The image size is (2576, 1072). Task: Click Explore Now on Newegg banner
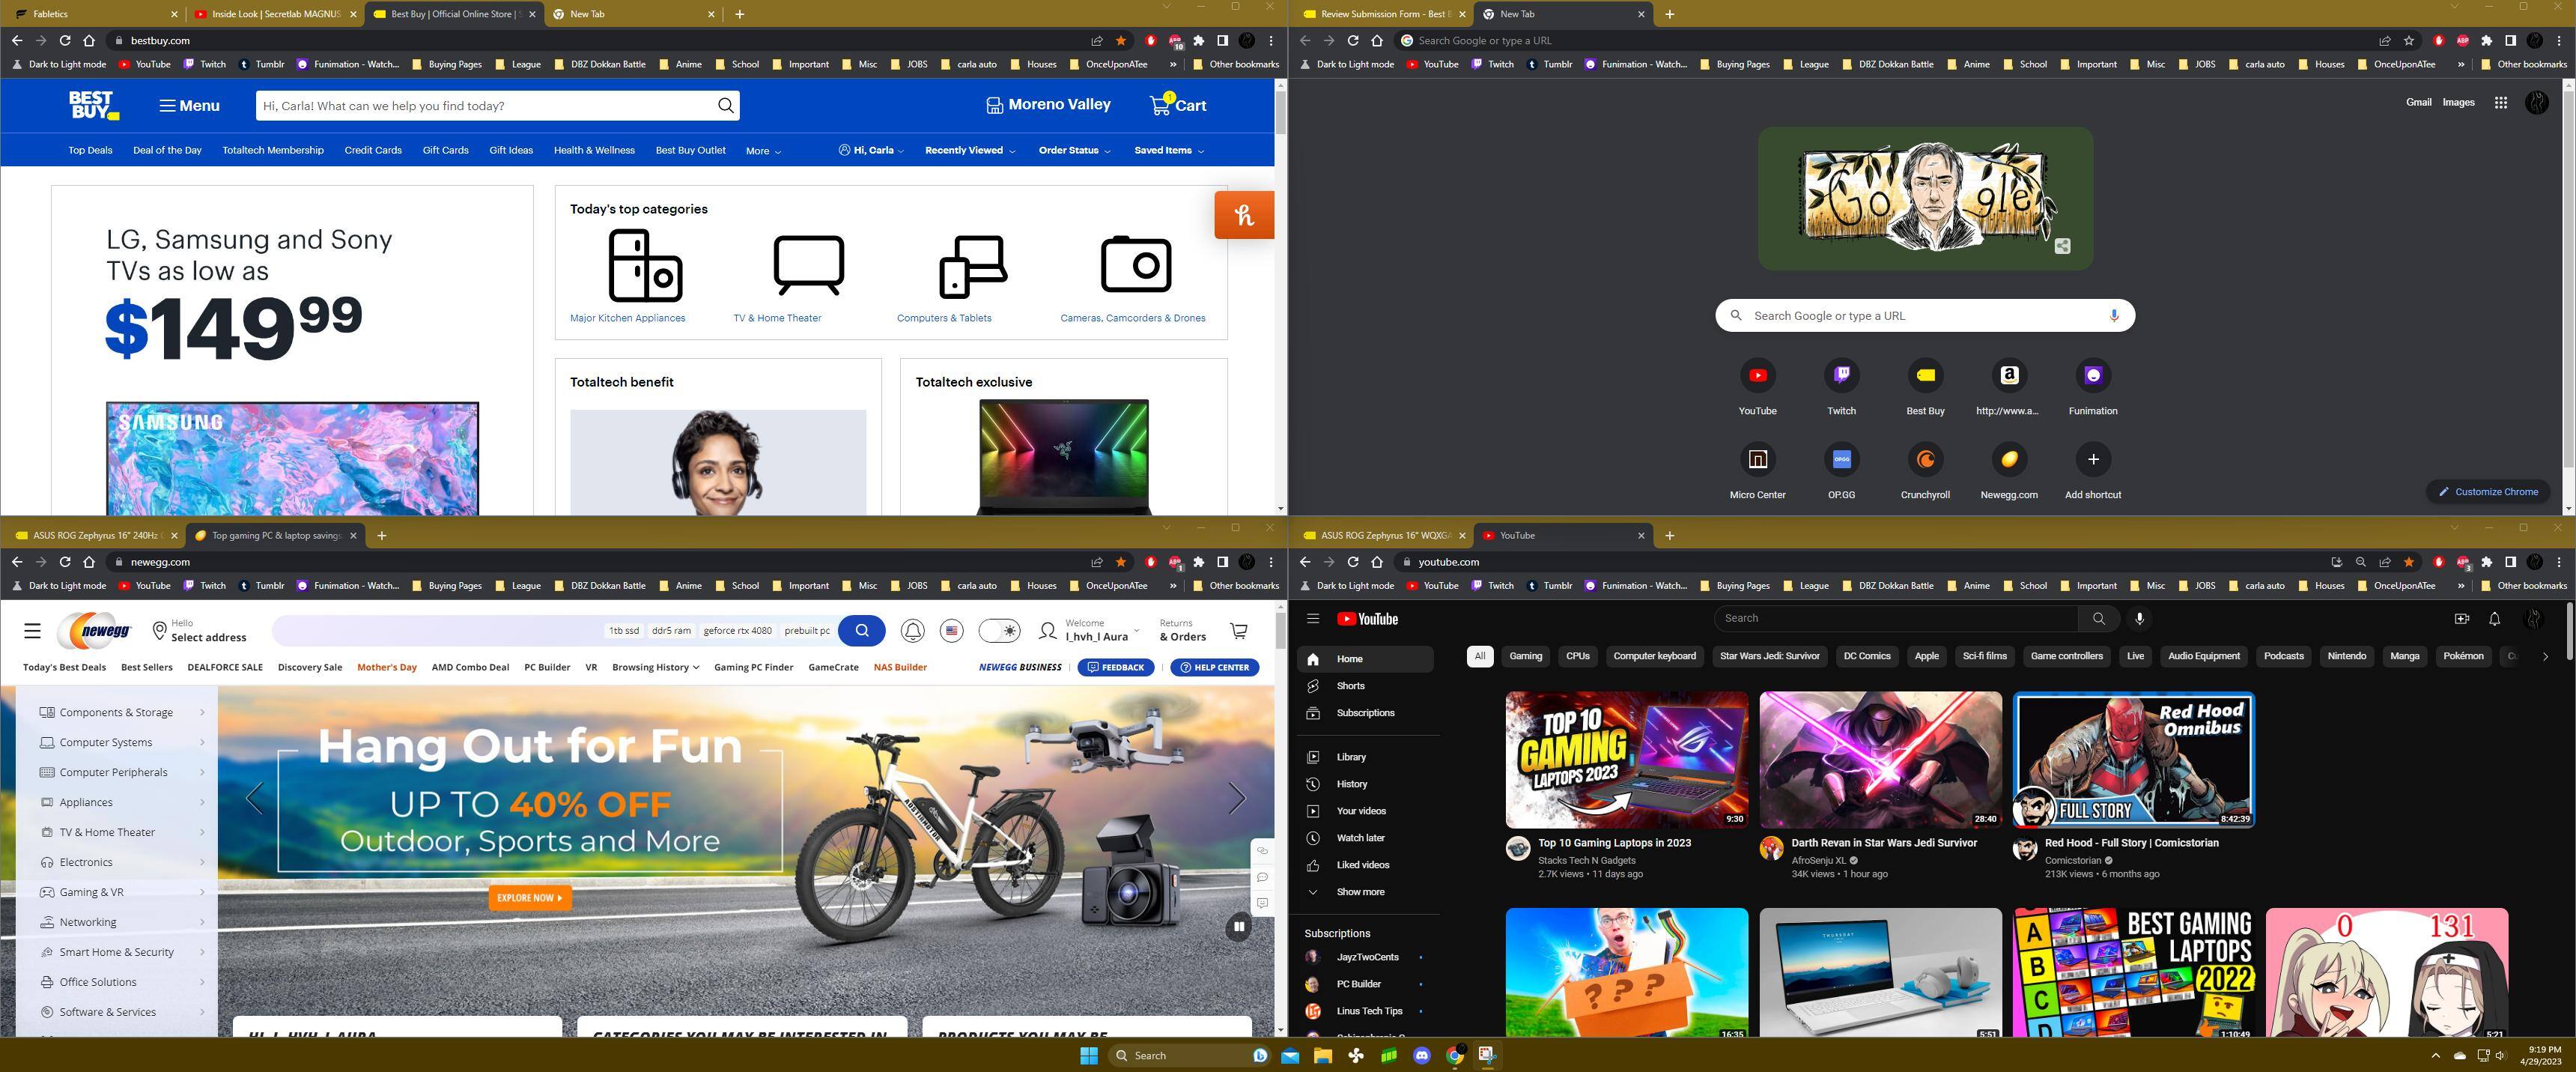[529, 898]
